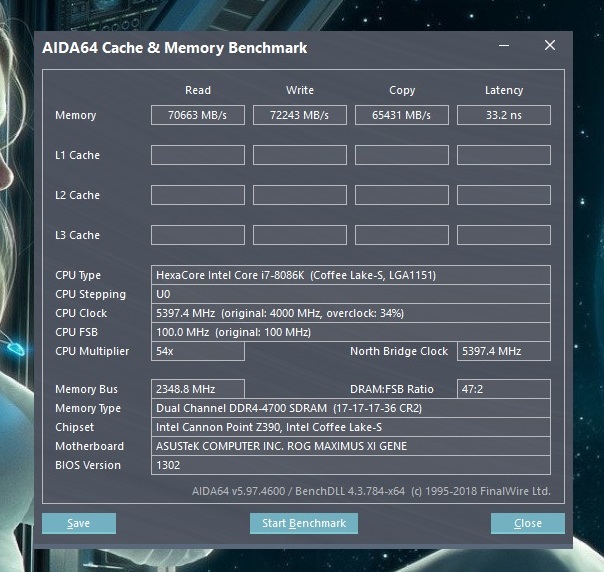The width and height of the screenshot is (604, 572).
Task: Click the L2 Cache row label
Action: click(77, 195)
